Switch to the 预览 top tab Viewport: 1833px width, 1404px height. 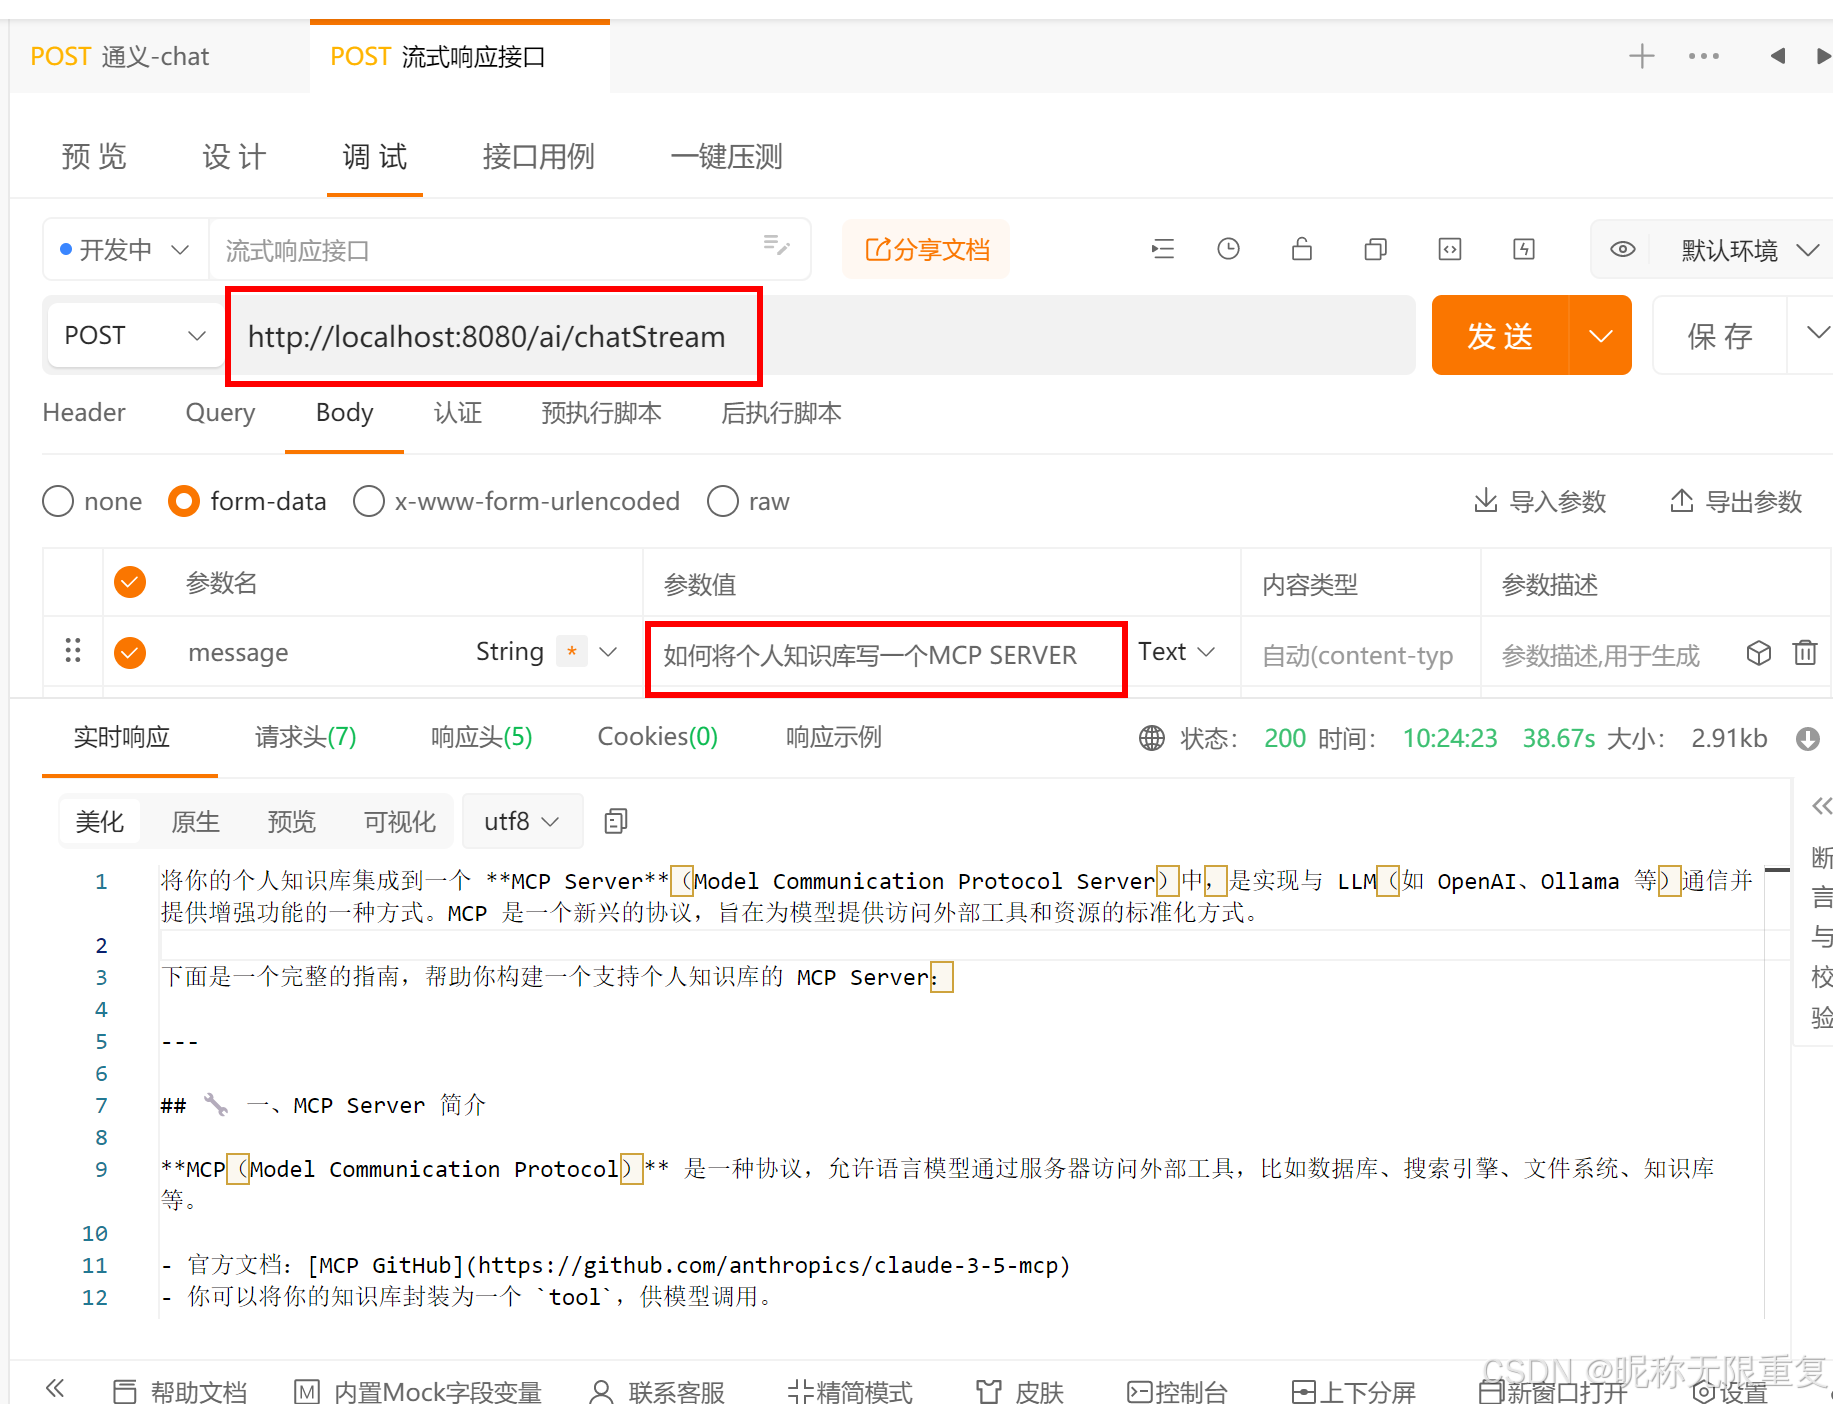pyautogui.click(x=94, y=157)
